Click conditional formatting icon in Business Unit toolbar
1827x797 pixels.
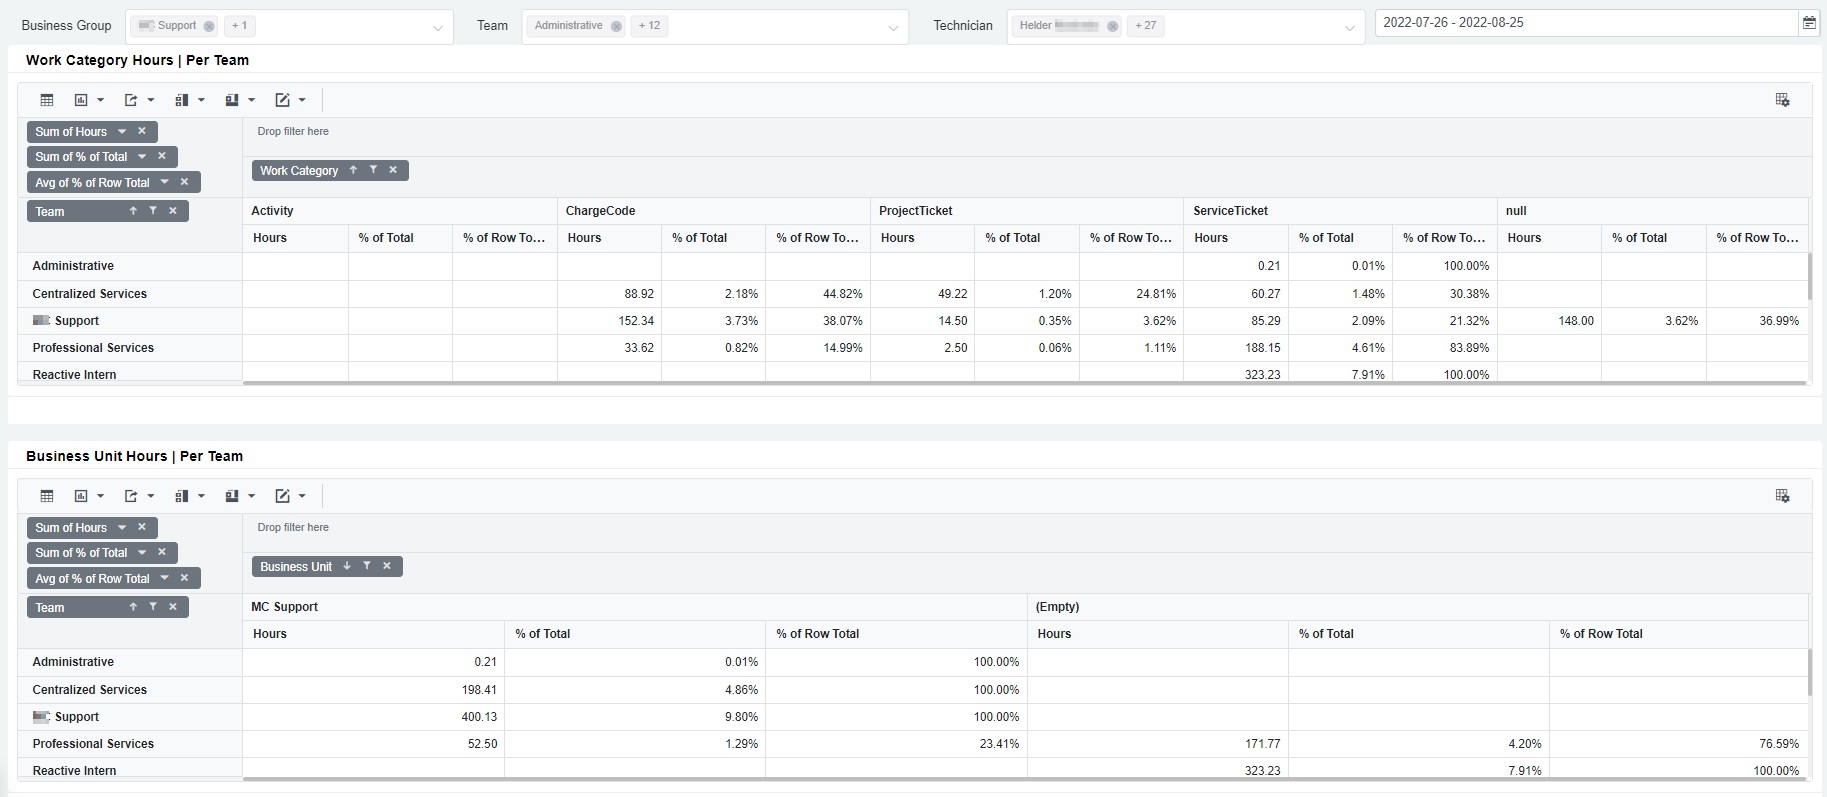282,496
